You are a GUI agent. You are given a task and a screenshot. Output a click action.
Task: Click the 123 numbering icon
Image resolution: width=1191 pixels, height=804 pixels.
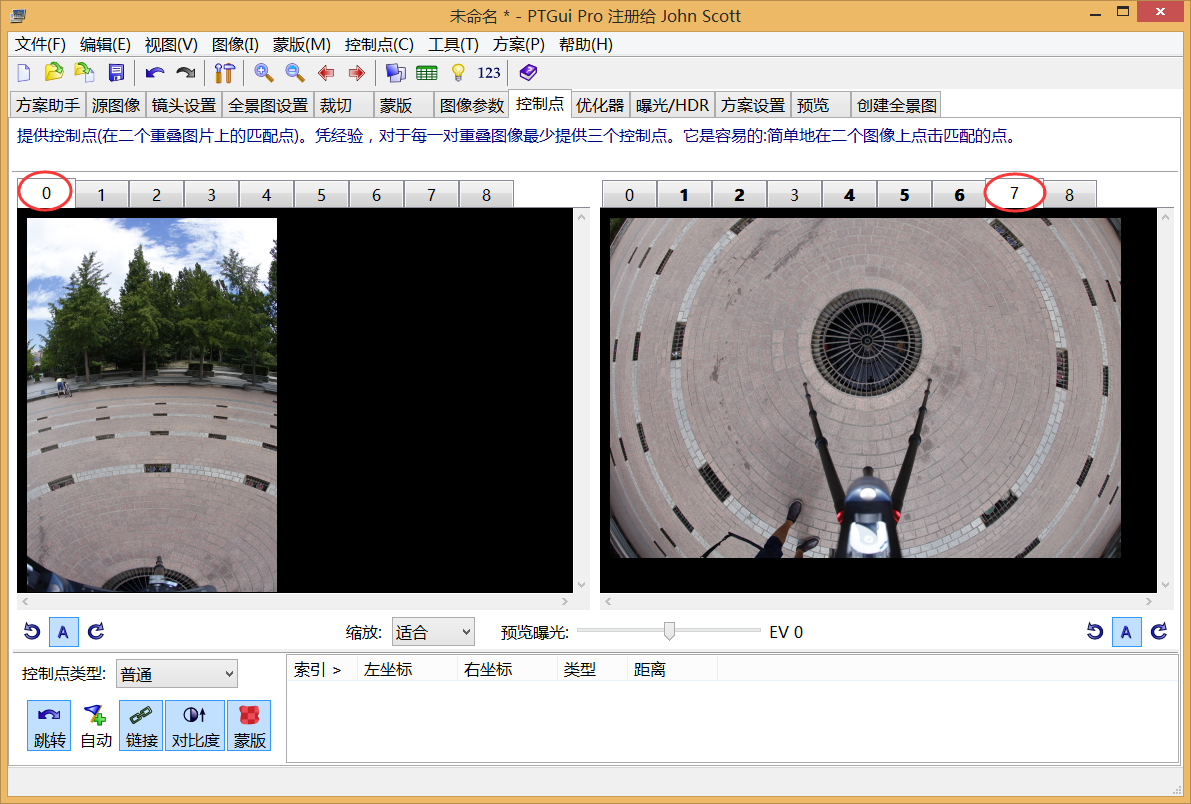[489, 72]
